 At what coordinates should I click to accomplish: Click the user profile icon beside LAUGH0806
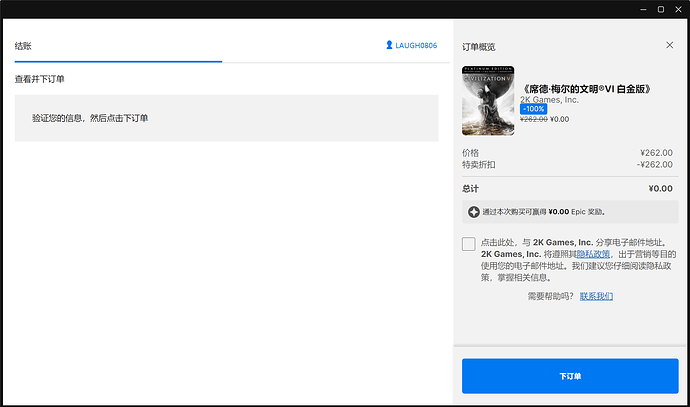pyautogui.click(x=389, y=45)
